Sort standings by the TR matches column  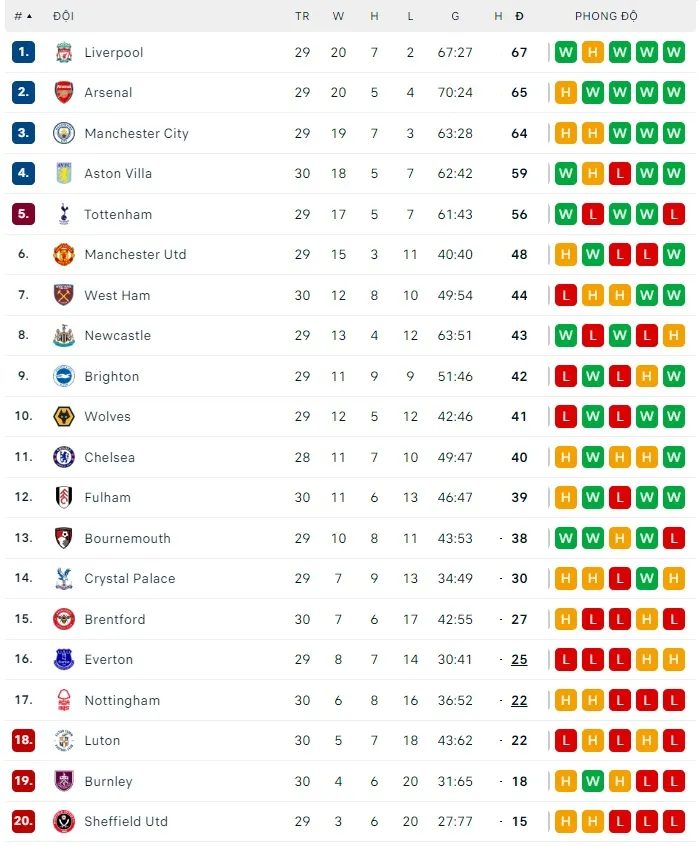pos(302,16)
